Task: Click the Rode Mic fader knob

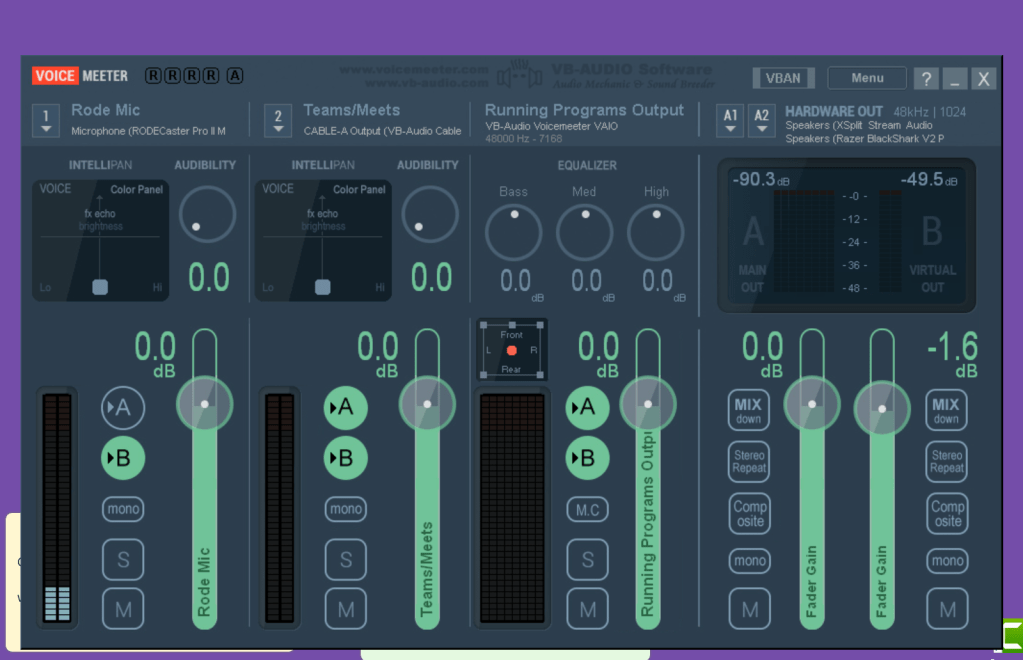Action: [x=204, y=404]
